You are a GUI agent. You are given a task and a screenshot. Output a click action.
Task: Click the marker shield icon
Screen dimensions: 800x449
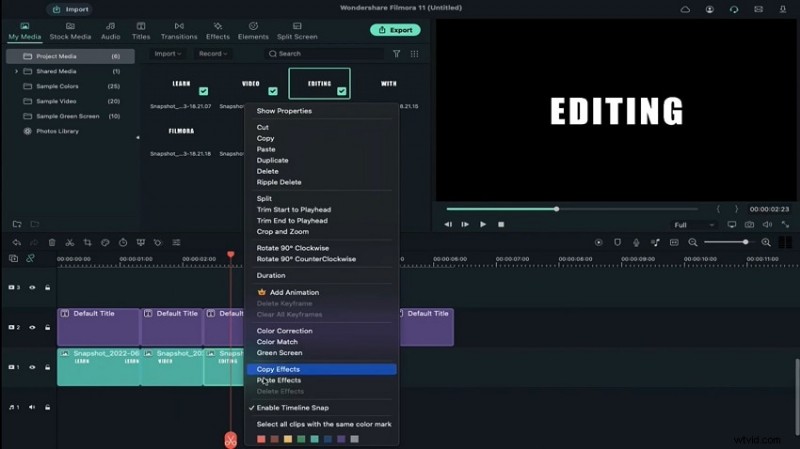click(617, 243)
